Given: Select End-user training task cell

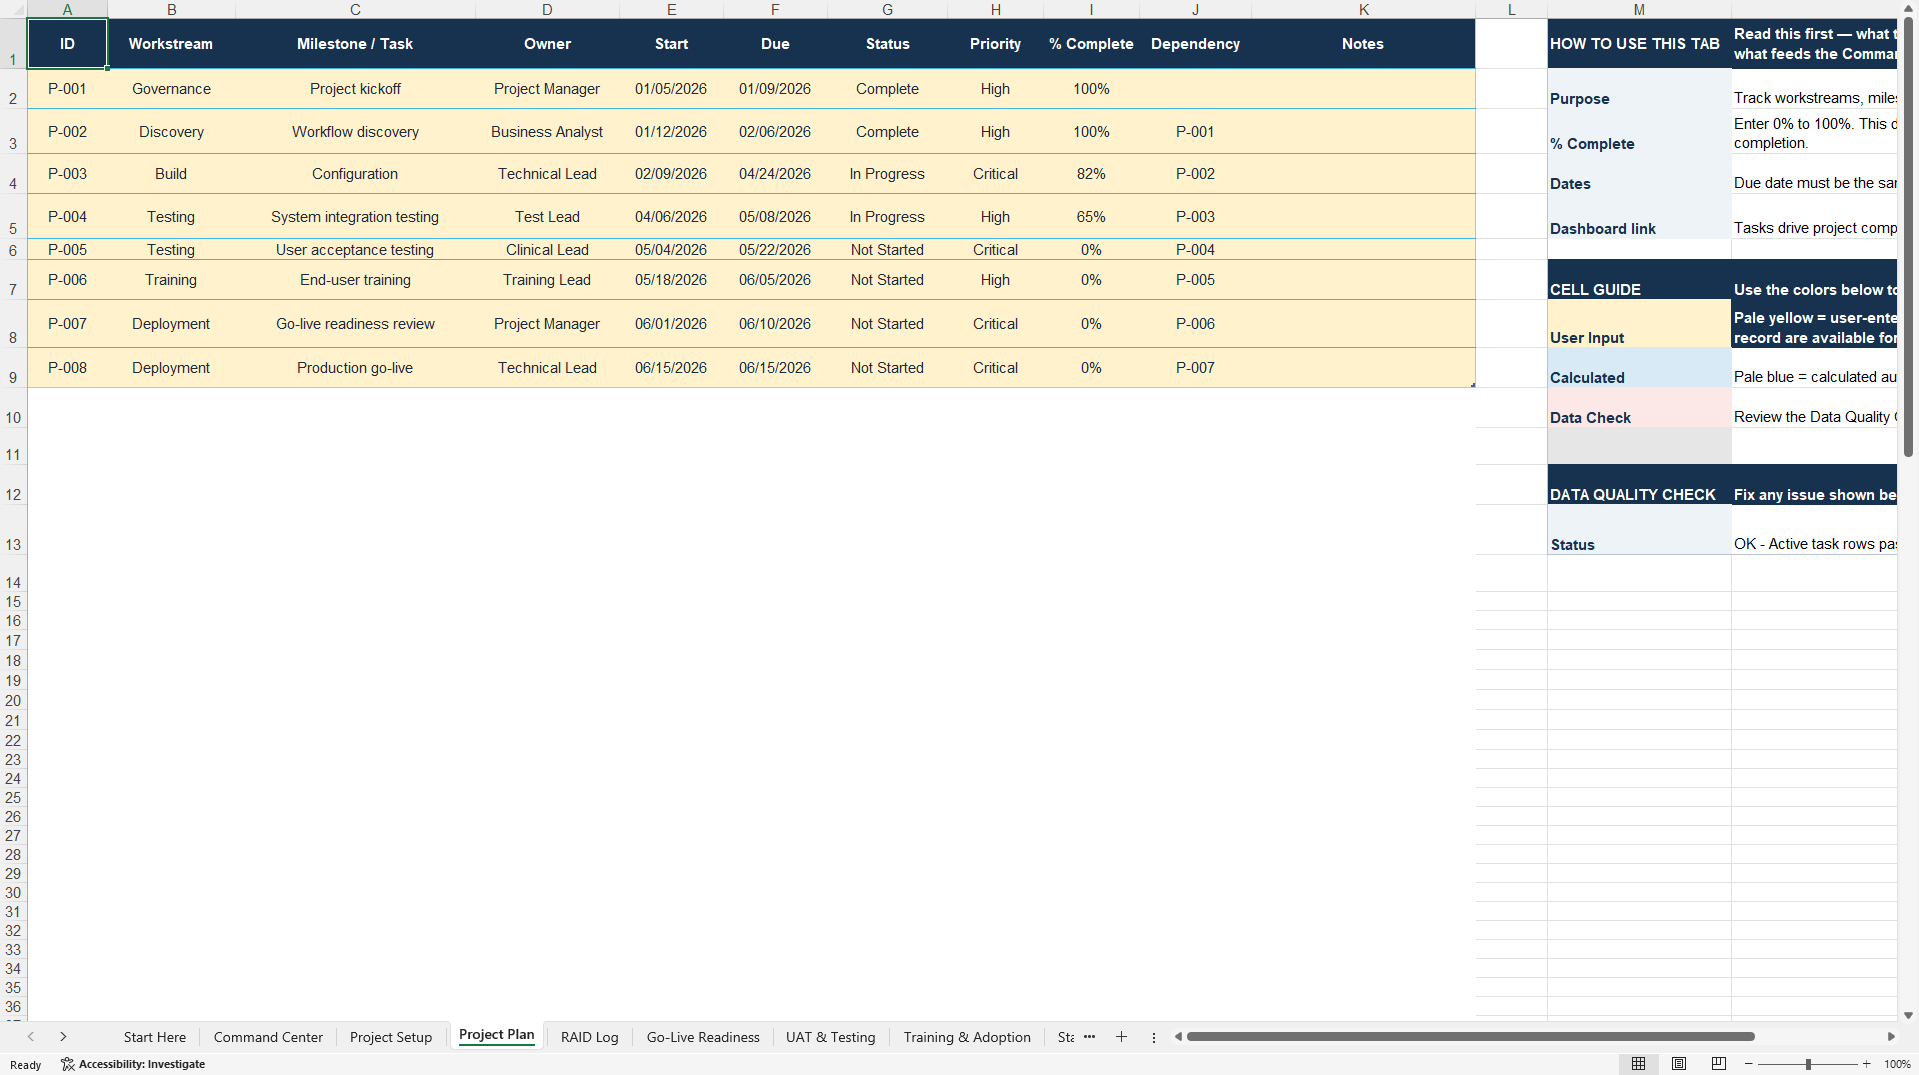Looking at the screenshot, I should pos(355,280).
